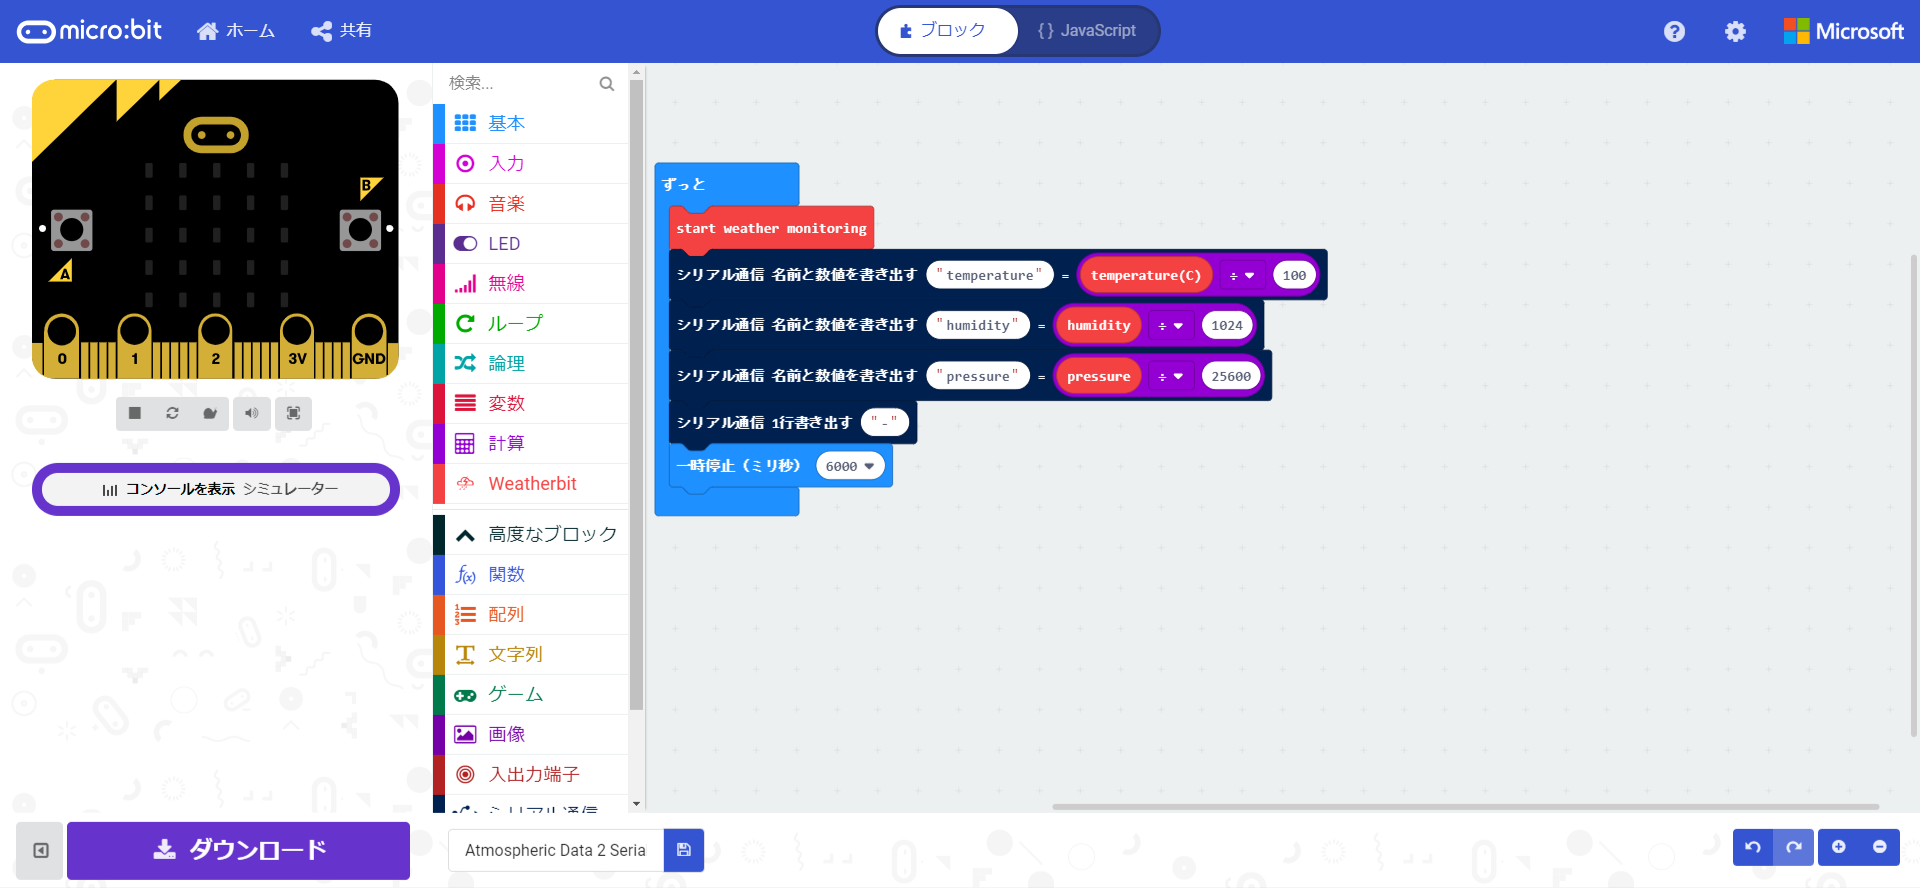Toggle simulator slow-motion mode
Image resolution: width=1920 pixels, height=888 pixels.
click(x=210, y=413)
